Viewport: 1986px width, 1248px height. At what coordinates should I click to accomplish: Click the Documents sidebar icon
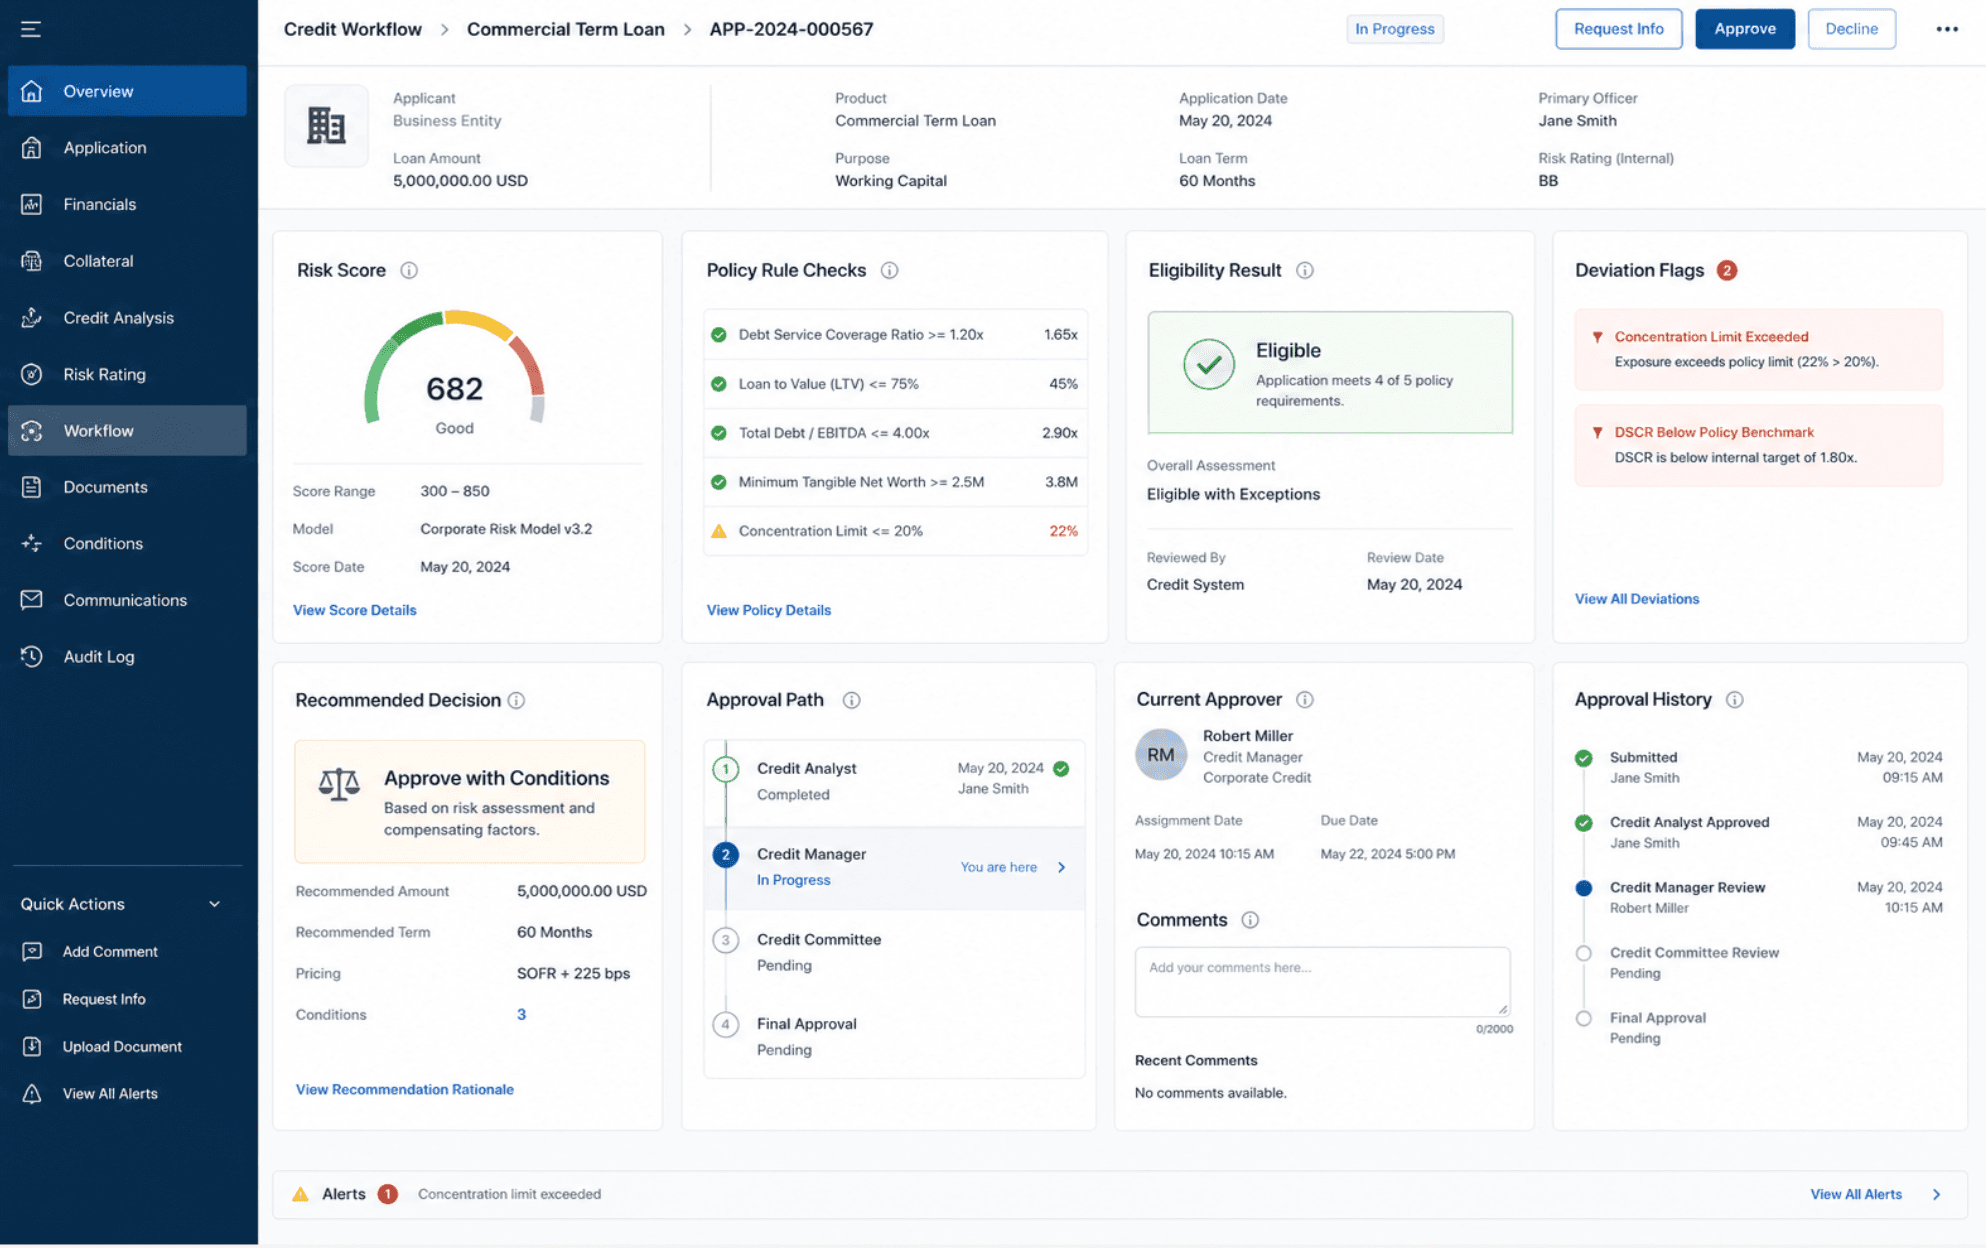tap(32, 487)
